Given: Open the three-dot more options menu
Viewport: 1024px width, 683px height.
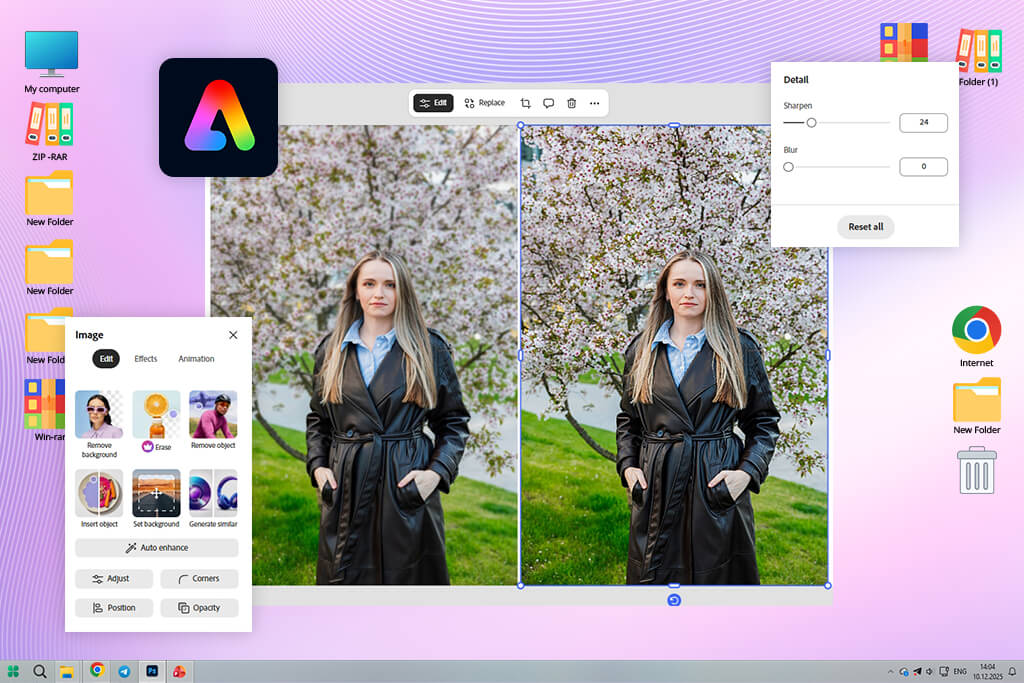Looking at the screenshot, I should point(594,103).
